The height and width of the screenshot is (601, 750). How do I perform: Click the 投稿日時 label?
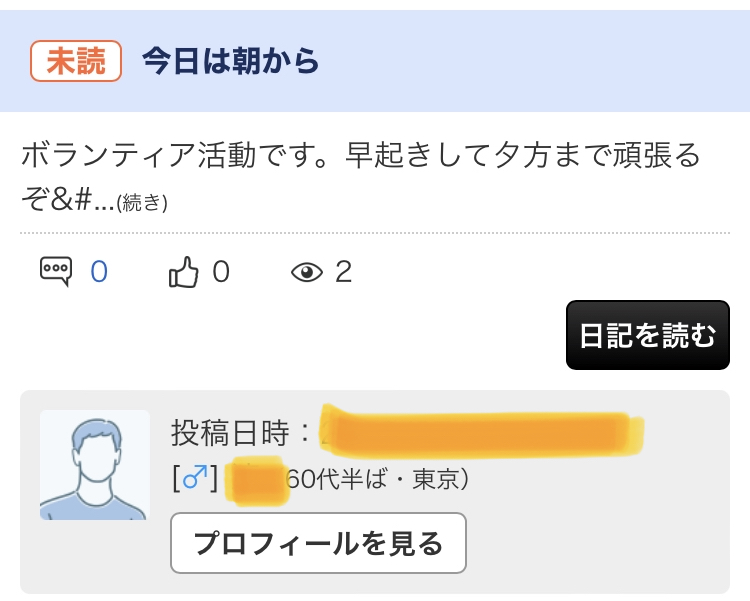(230, 433)
